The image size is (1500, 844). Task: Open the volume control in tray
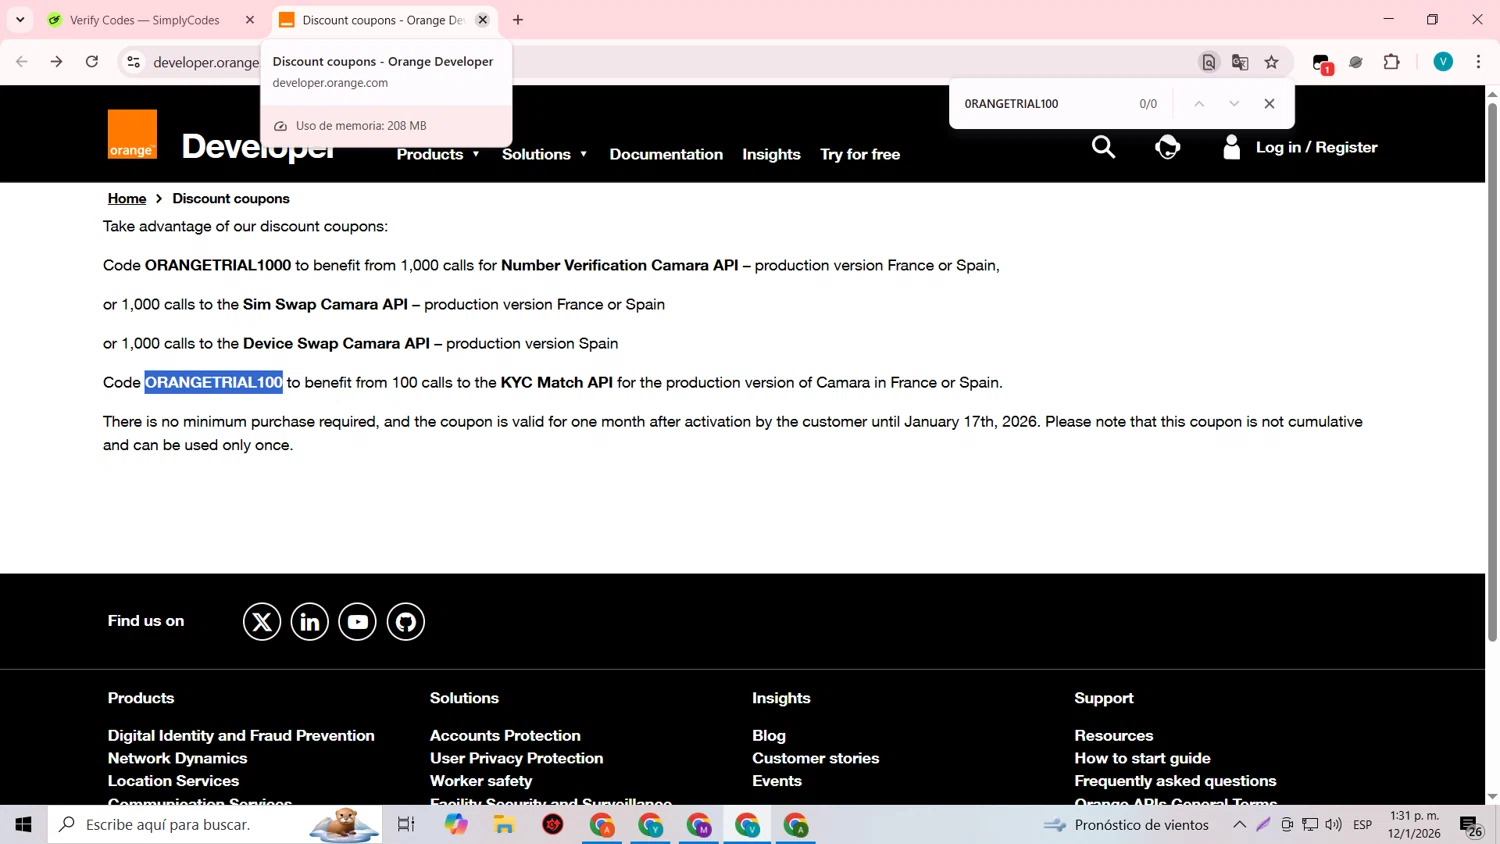click(x=1333, y=825)
